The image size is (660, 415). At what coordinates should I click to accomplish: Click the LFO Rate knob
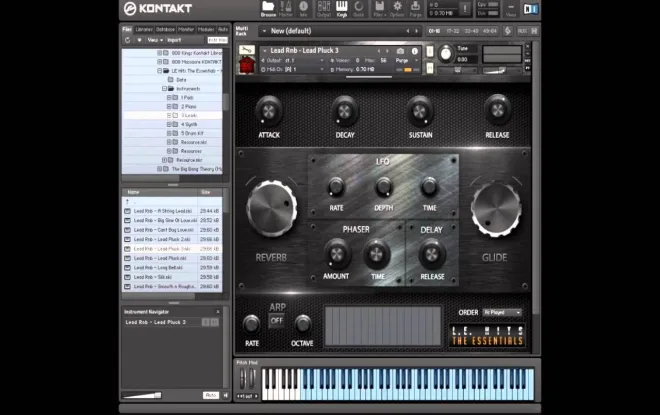336,186
